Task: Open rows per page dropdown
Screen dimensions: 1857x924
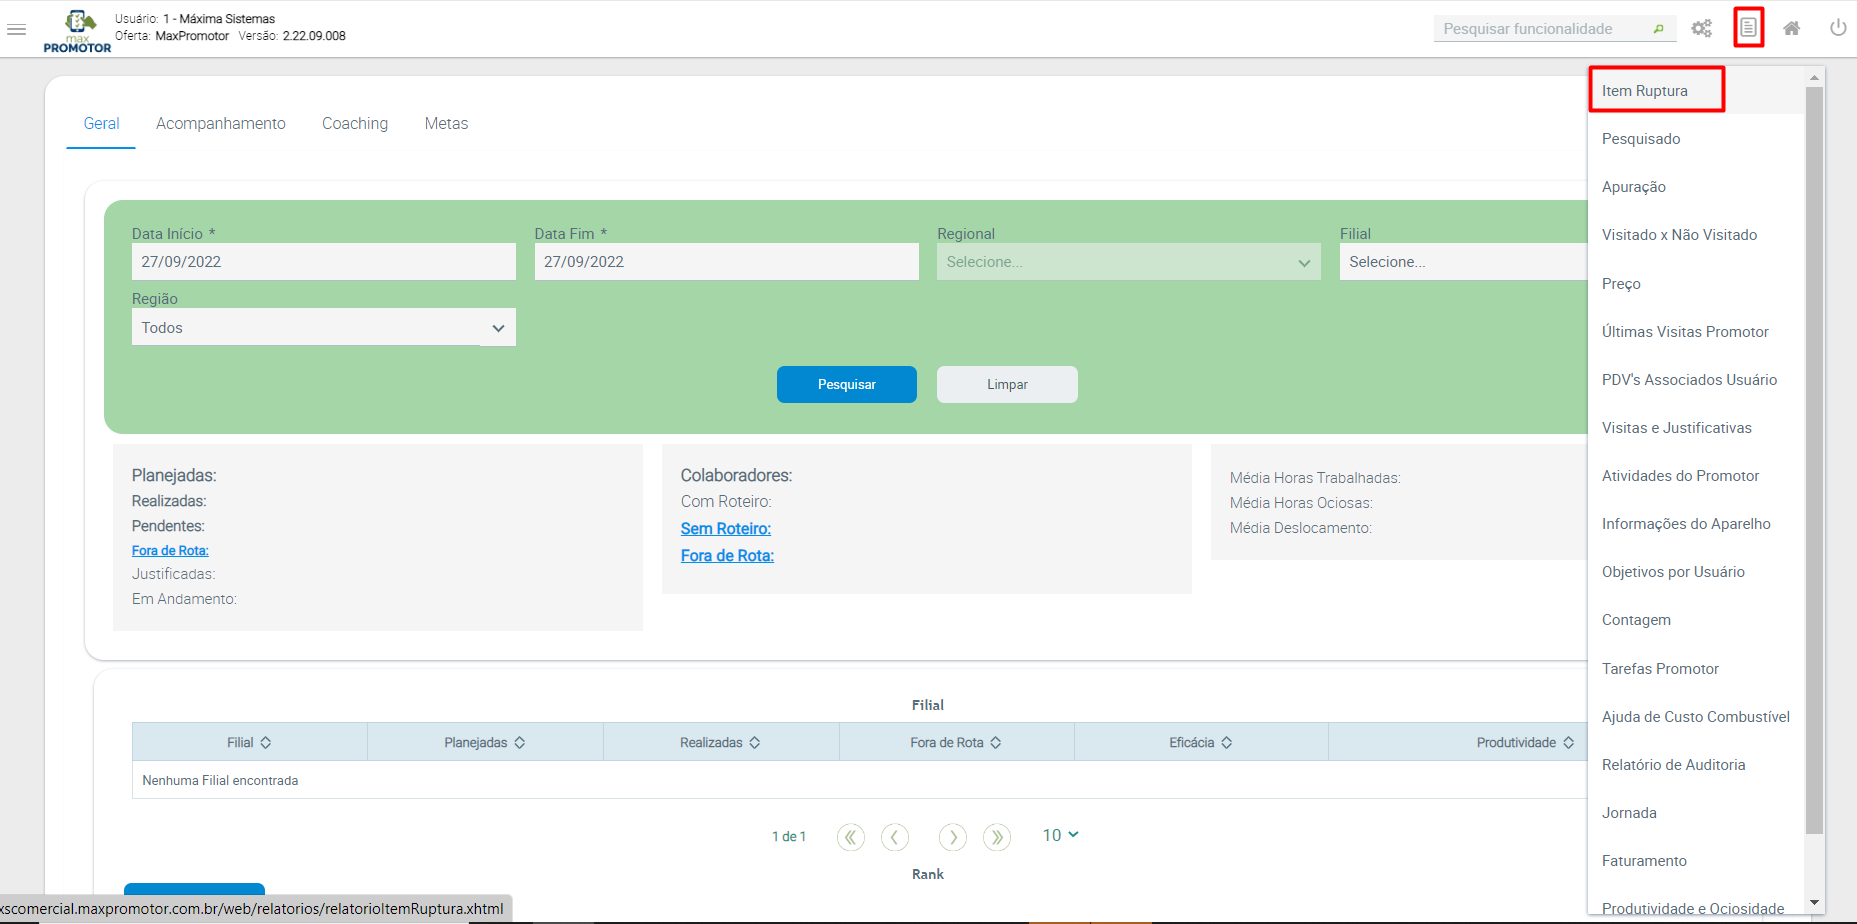Action: pyautogui.click(x=1061, y=835)
